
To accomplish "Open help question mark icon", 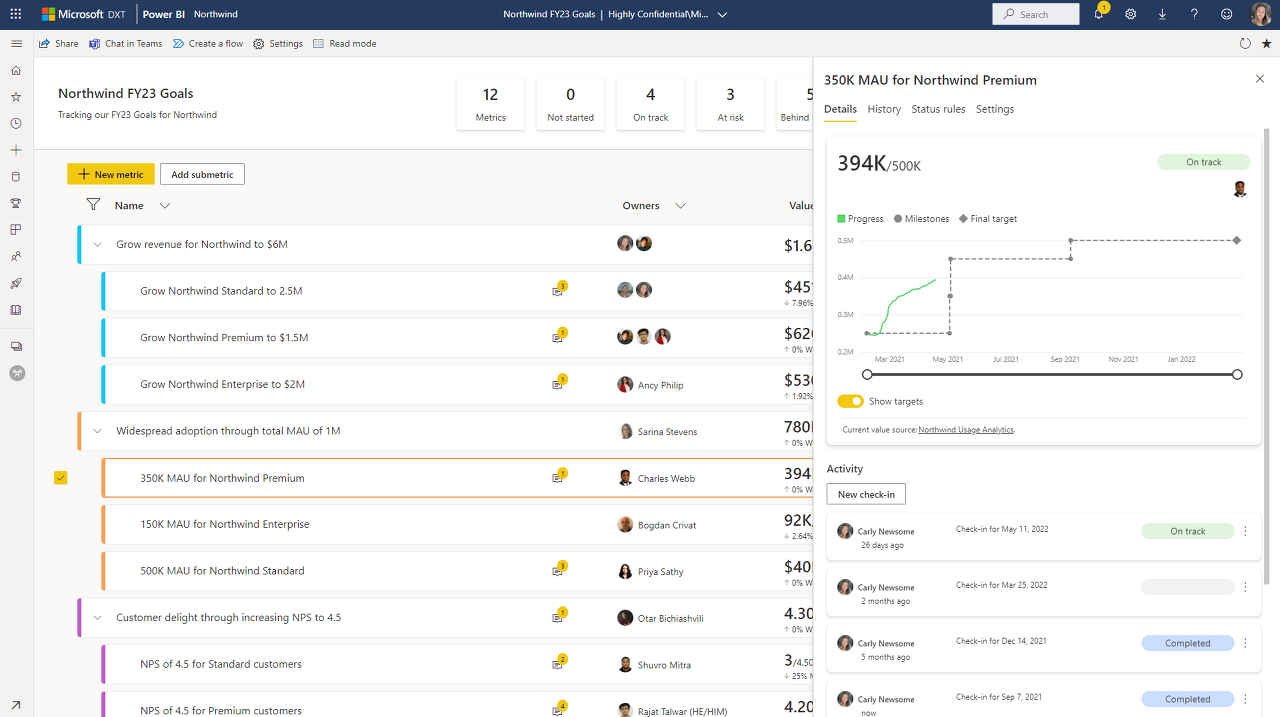I will tap(1194, 14).
